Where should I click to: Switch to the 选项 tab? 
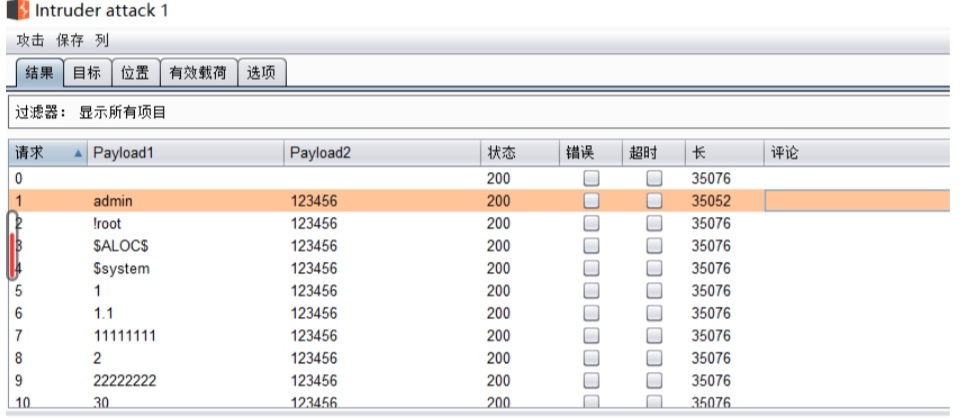[x=262, y=73]
